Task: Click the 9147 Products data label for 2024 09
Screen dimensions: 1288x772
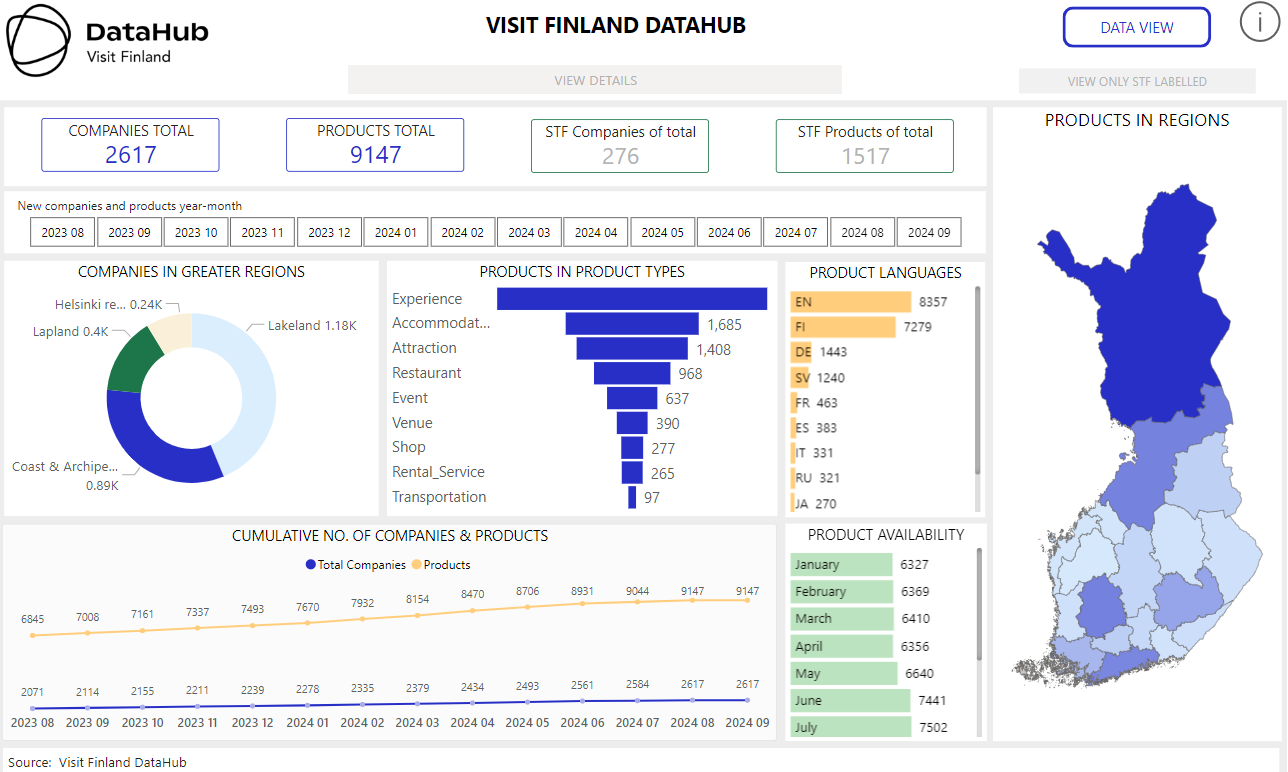Action: point(746,591)
